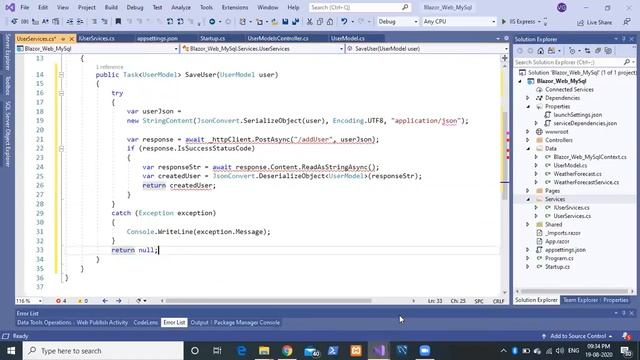Click the Cut scissors icon
Image resolution: width=640 pixels, height=360 pixels.
point(309,22)
